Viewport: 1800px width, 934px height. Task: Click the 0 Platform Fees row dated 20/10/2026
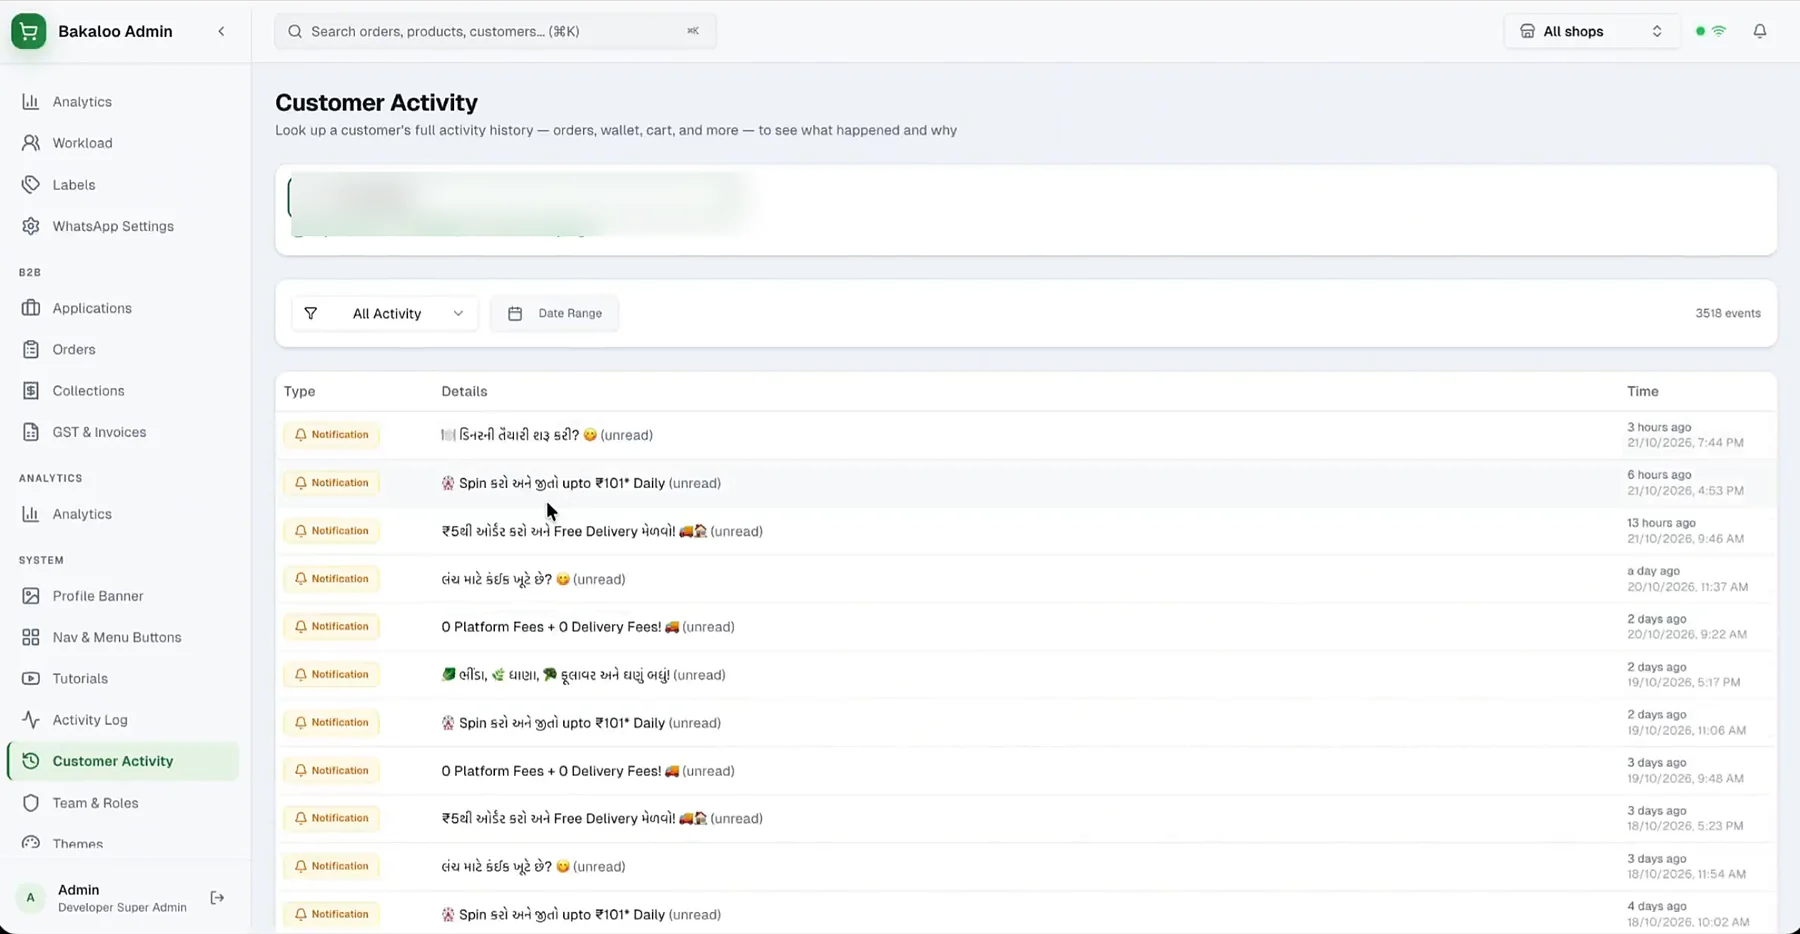[1026, 627]
